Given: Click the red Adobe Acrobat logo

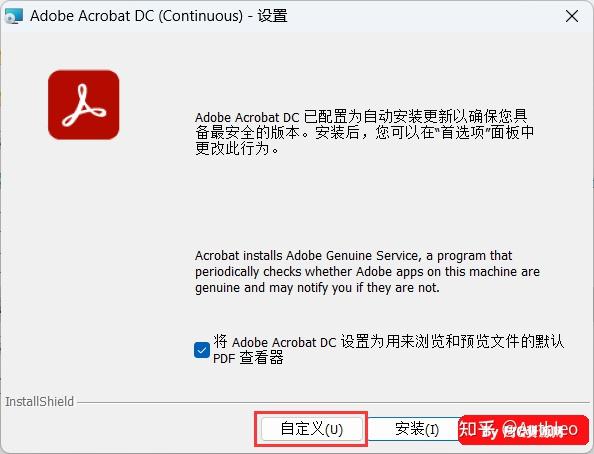Looking at the screenshot, I should coord(83,105).
